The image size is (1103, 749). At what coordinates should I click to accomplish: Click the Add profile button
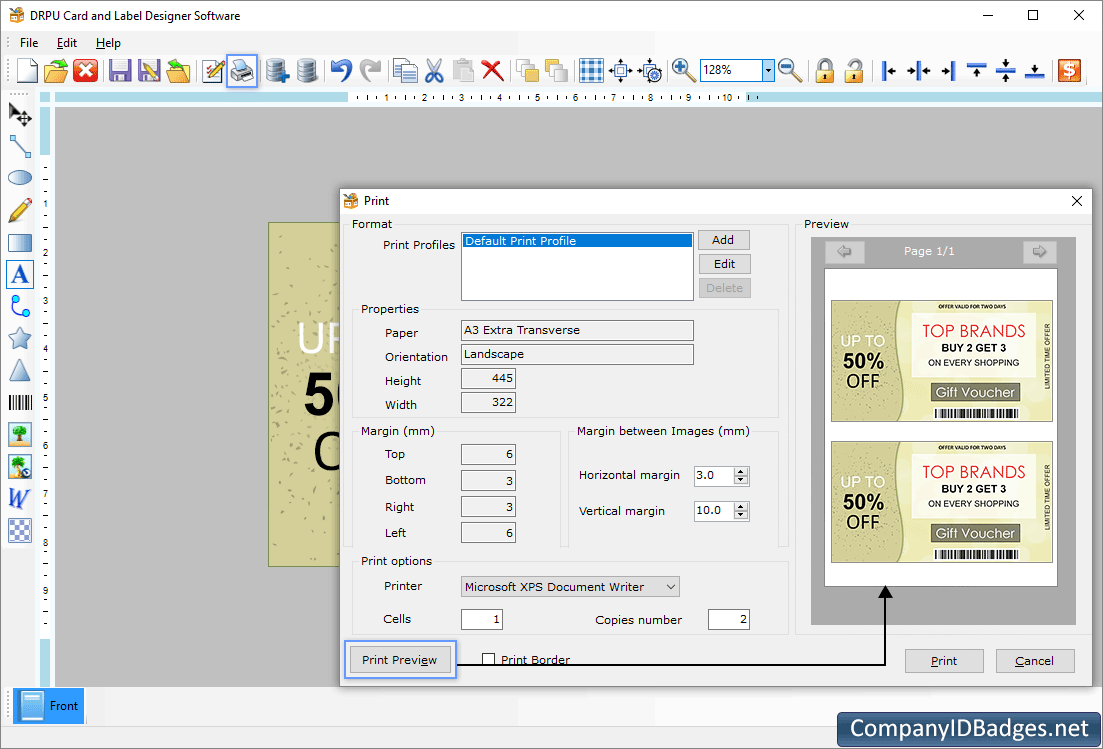(723, 240)
